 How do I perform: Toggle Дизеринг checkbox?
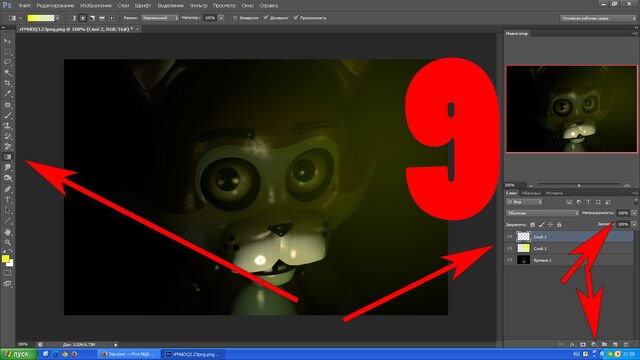click(x=266, y=18)
